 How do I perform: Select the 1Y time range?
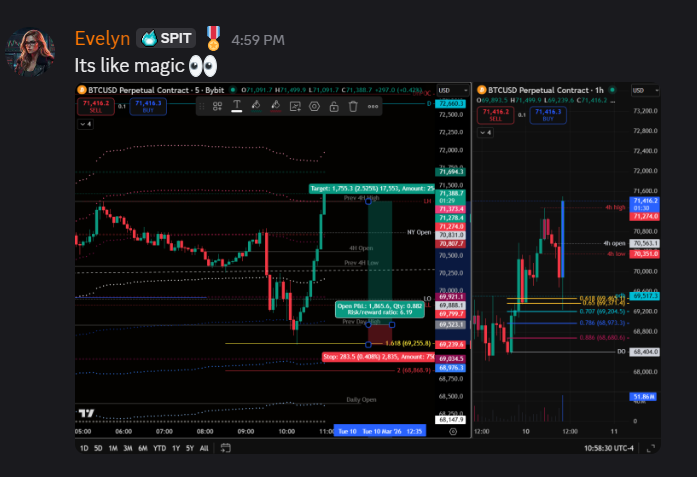pyautogui.click(x=176, y=448)
